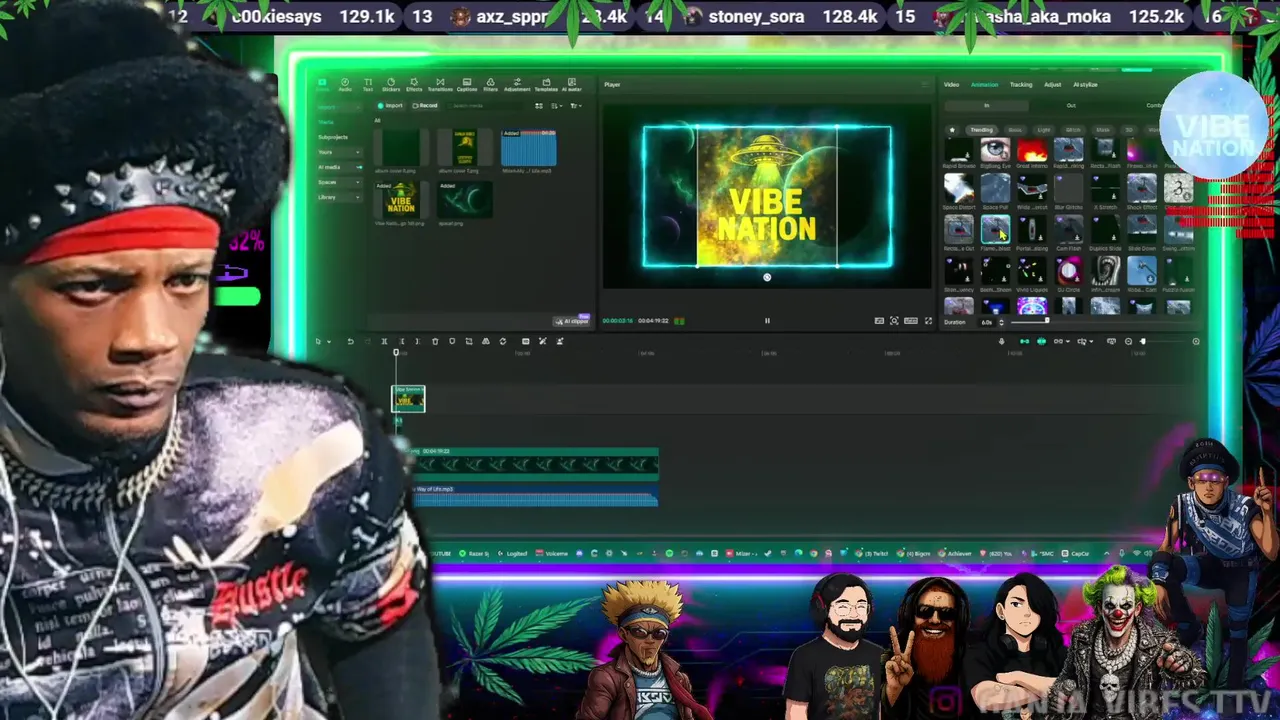Viewport: 1280px width, 720px height.
Task: Select the Basic animation category
Action: (x=1015, y=130)
